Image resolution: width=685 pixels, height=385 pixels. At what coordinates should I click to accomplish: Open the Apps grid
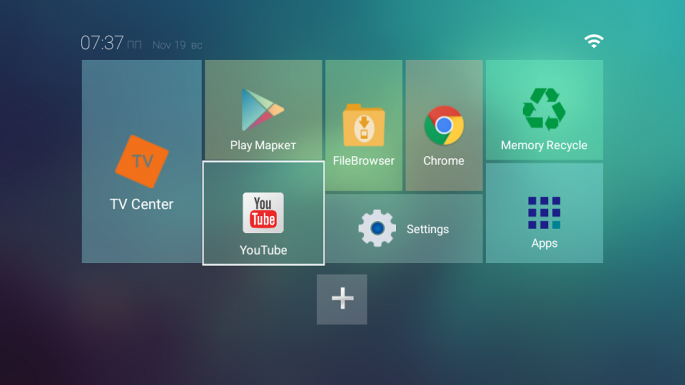tap(544, 213)
